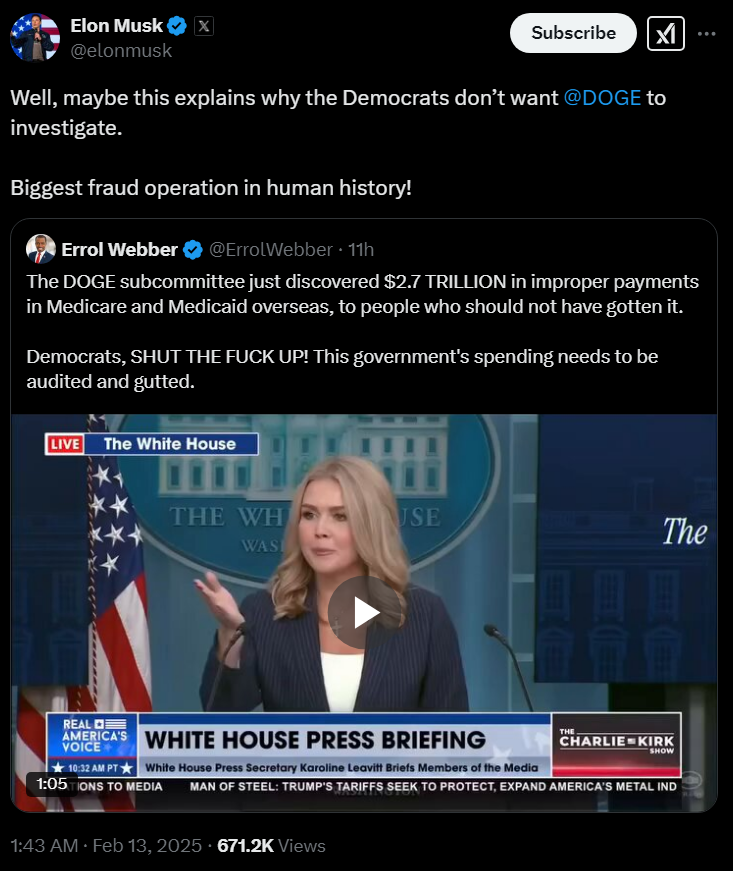Play the White House press briefing video
Image resolution: width=733 pixels, height=871 pixels.
[x=364, y=612]
